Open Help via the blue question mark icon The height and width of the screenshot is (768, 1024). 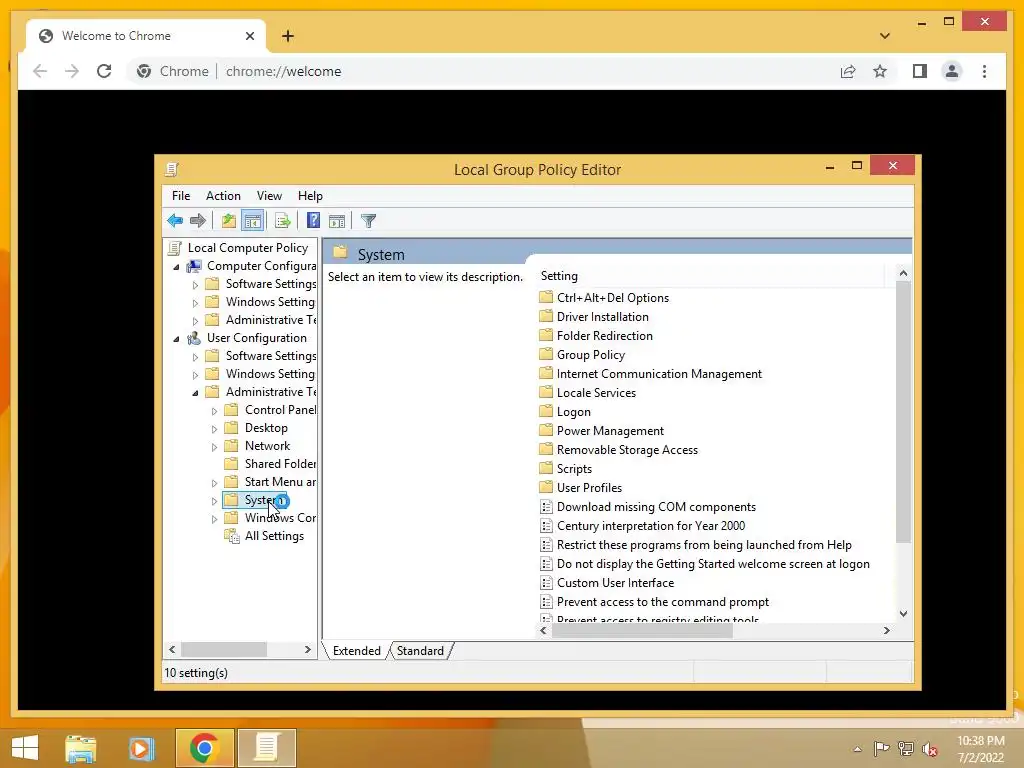click(313, 221)
